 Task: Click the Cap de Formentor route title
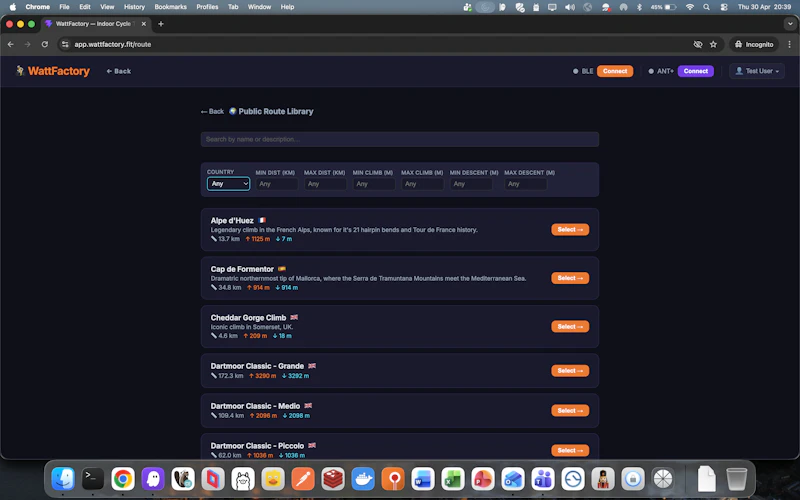242,269
